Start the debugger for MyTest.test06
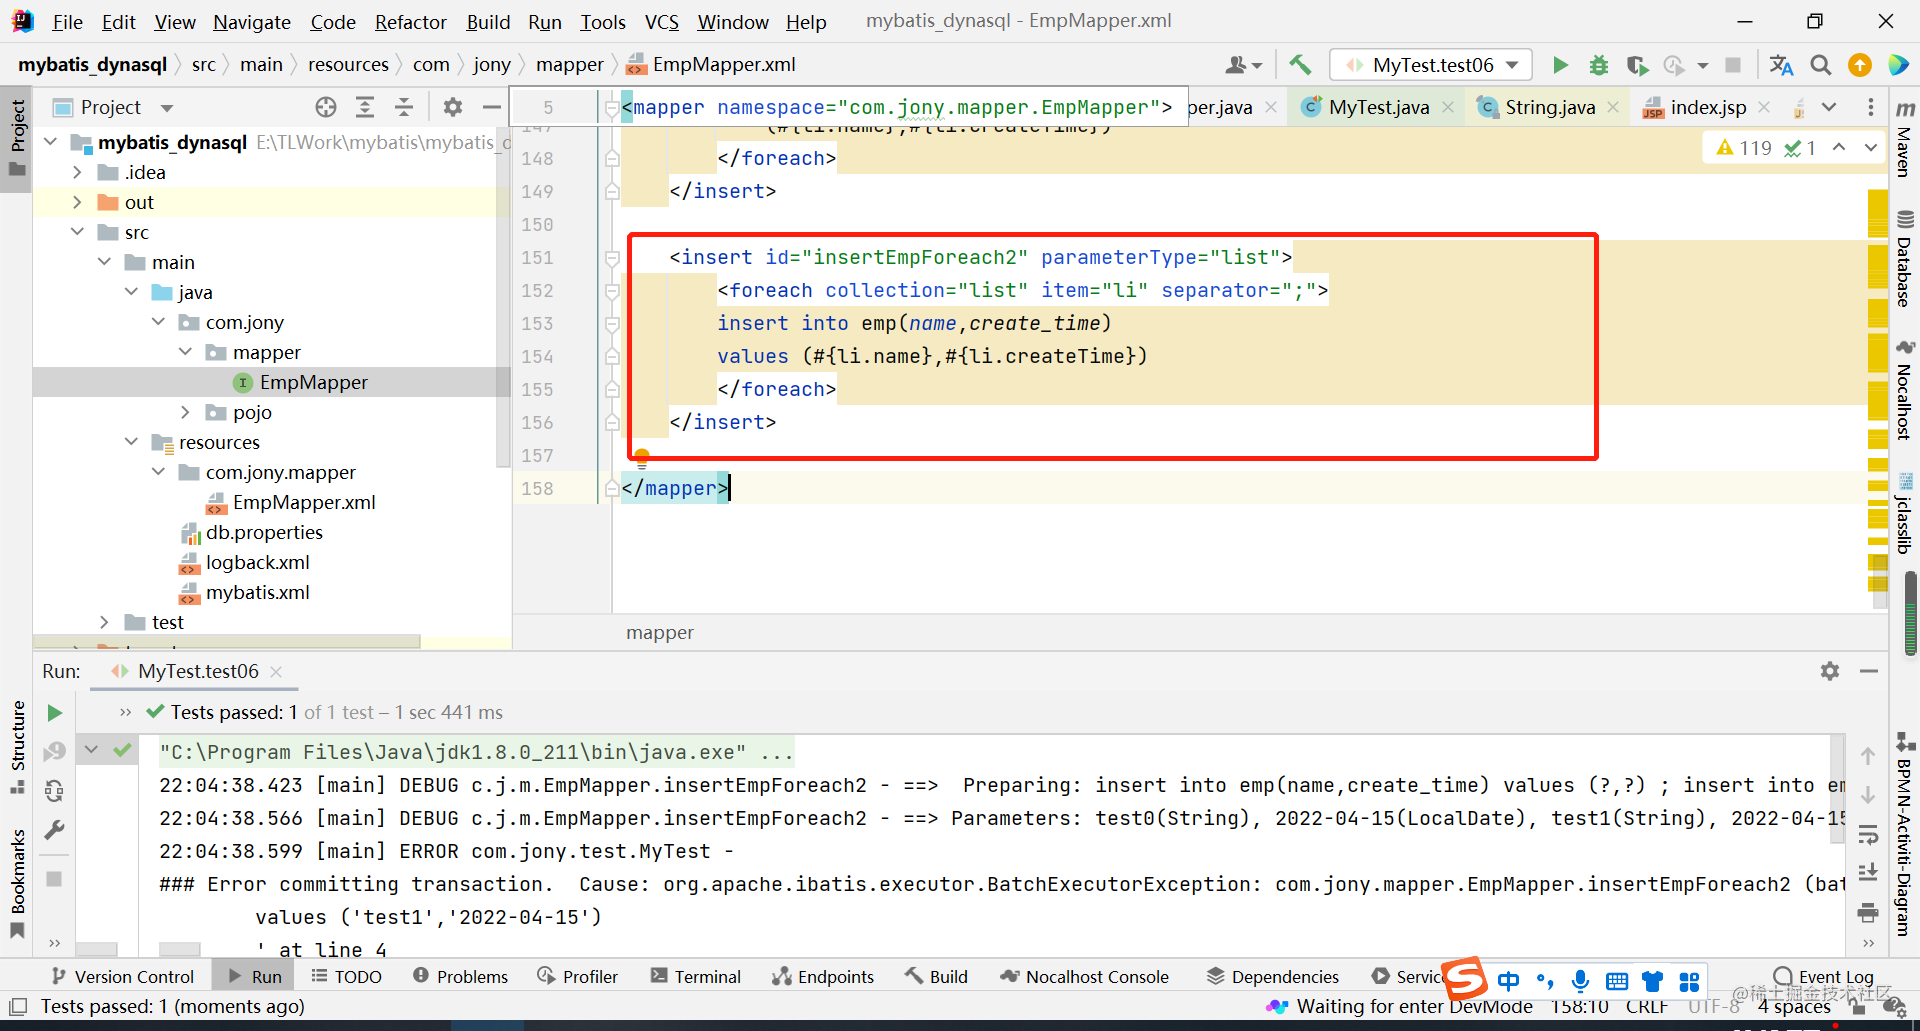 [x=1598, y=64]
